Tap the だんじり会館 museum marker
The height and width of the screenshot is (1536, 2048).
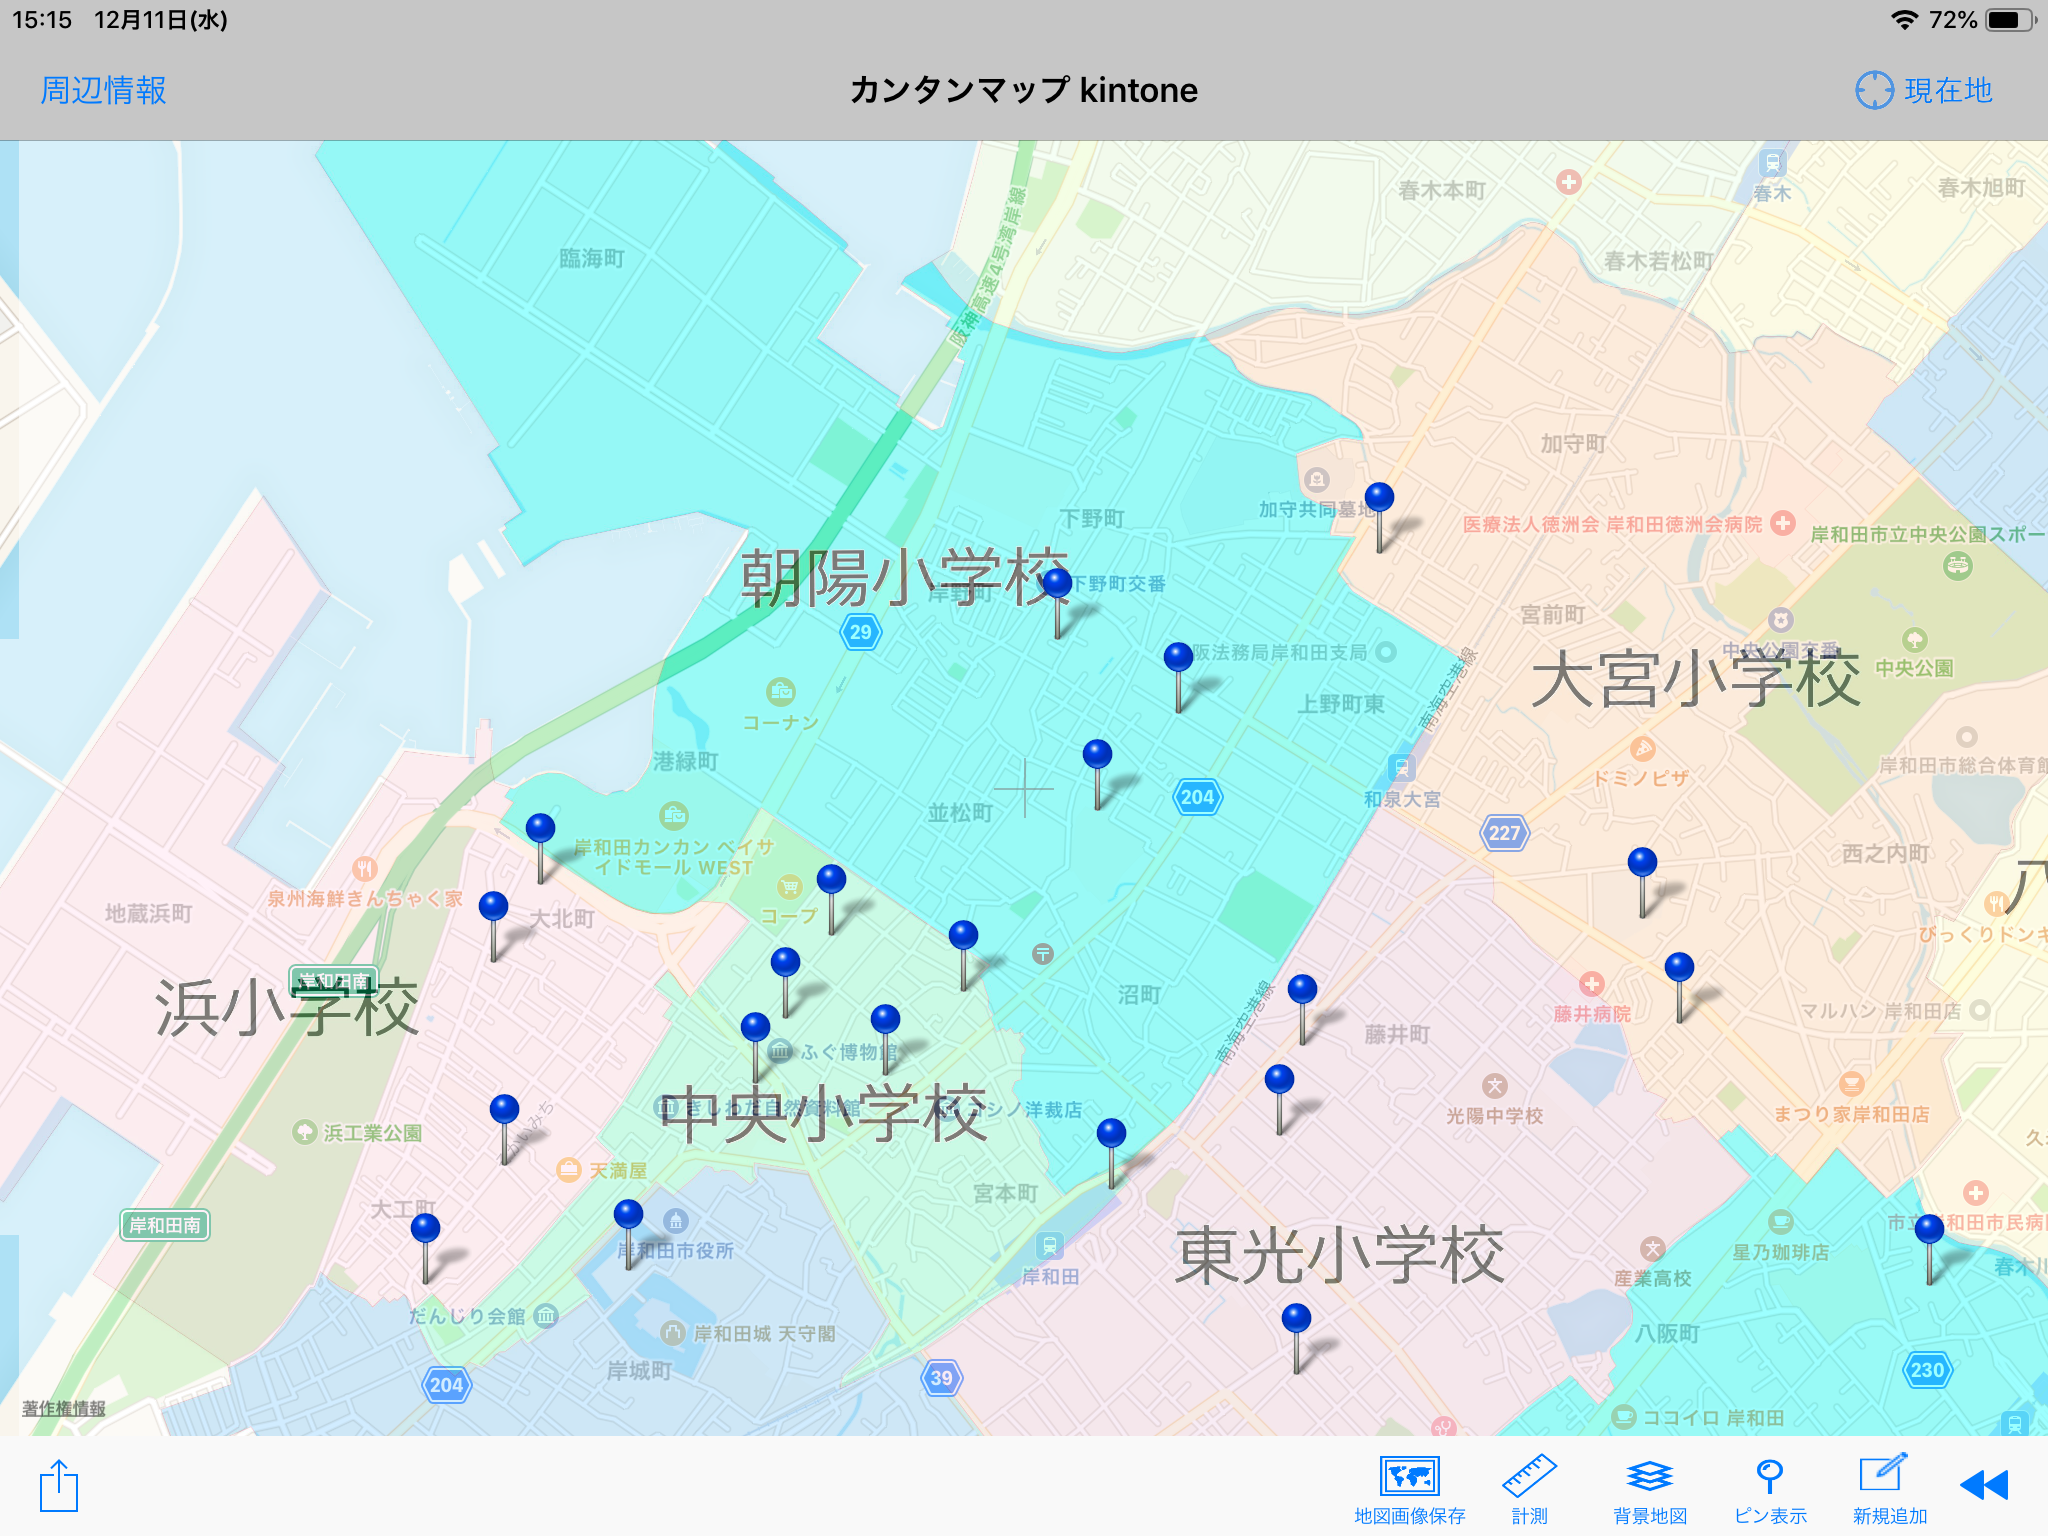[546, 1315]
